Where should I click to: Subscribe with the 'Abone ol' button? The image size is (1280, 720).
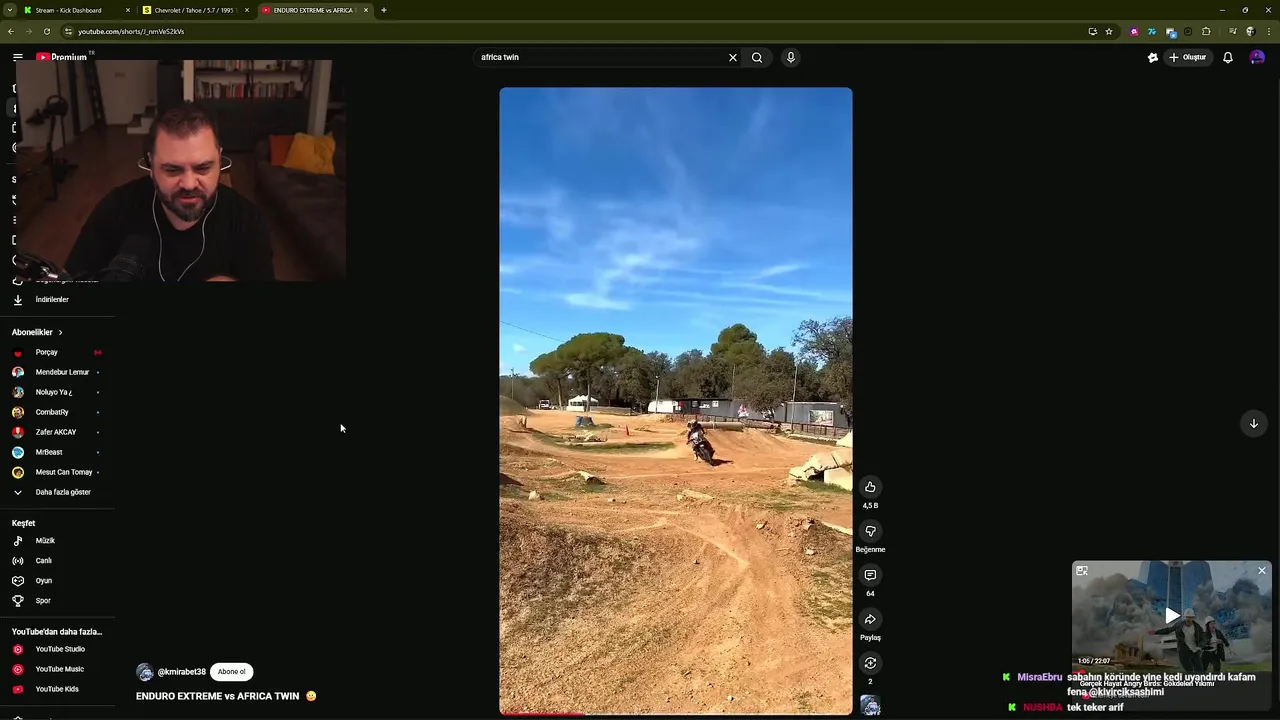tap(231, 672)
